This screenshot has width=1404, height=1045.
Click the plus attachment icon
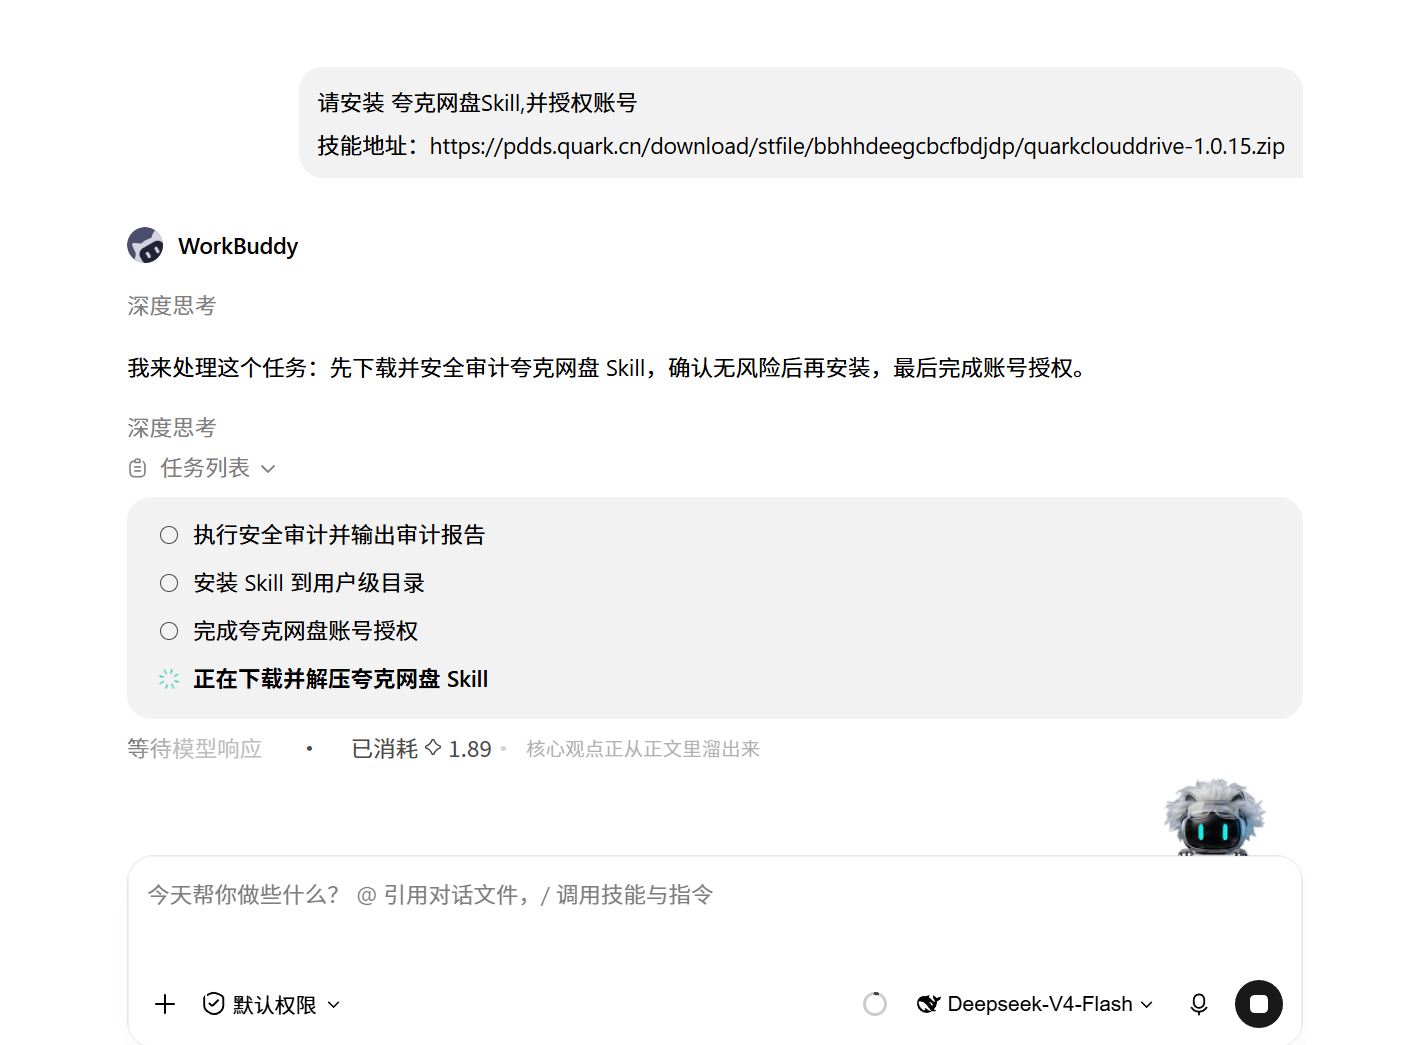[165, 1004]
